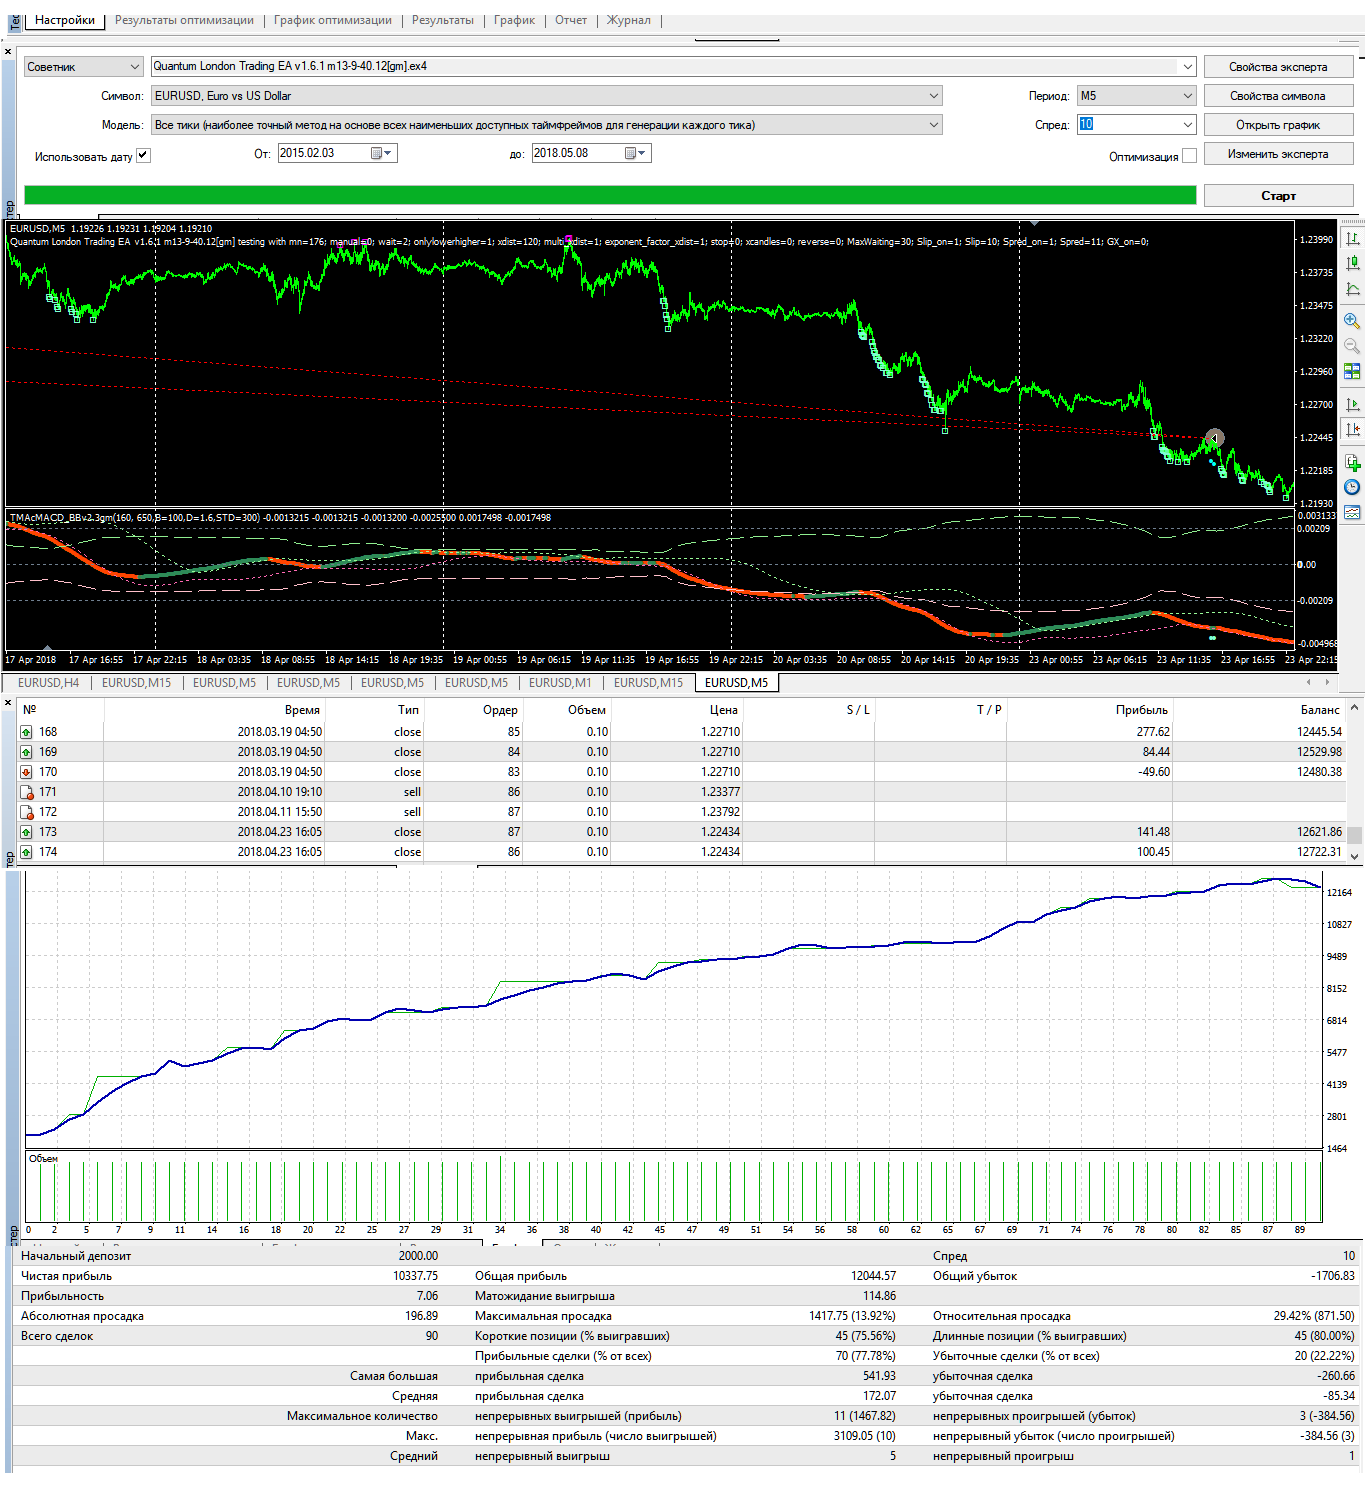Zoom out the chart with magnifier
Viewport: 1365px width, 1489px height.
coord(1352,346)
